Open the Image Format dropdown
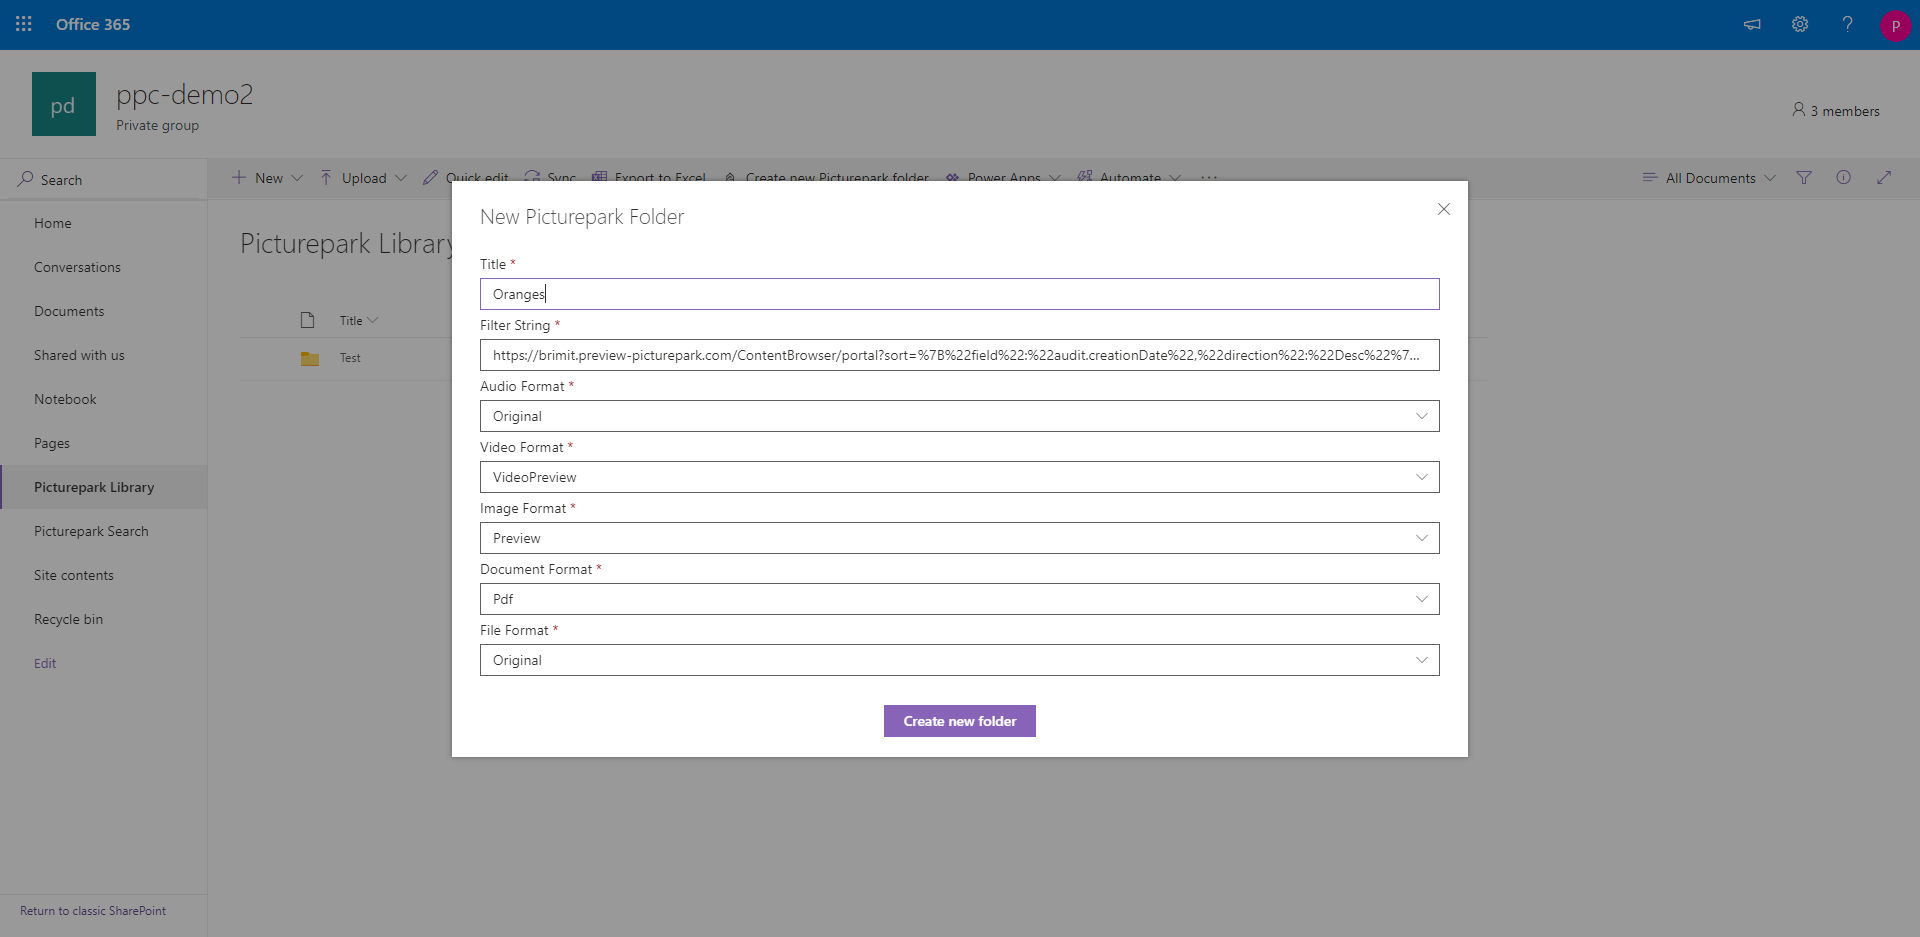 [960, 538]
